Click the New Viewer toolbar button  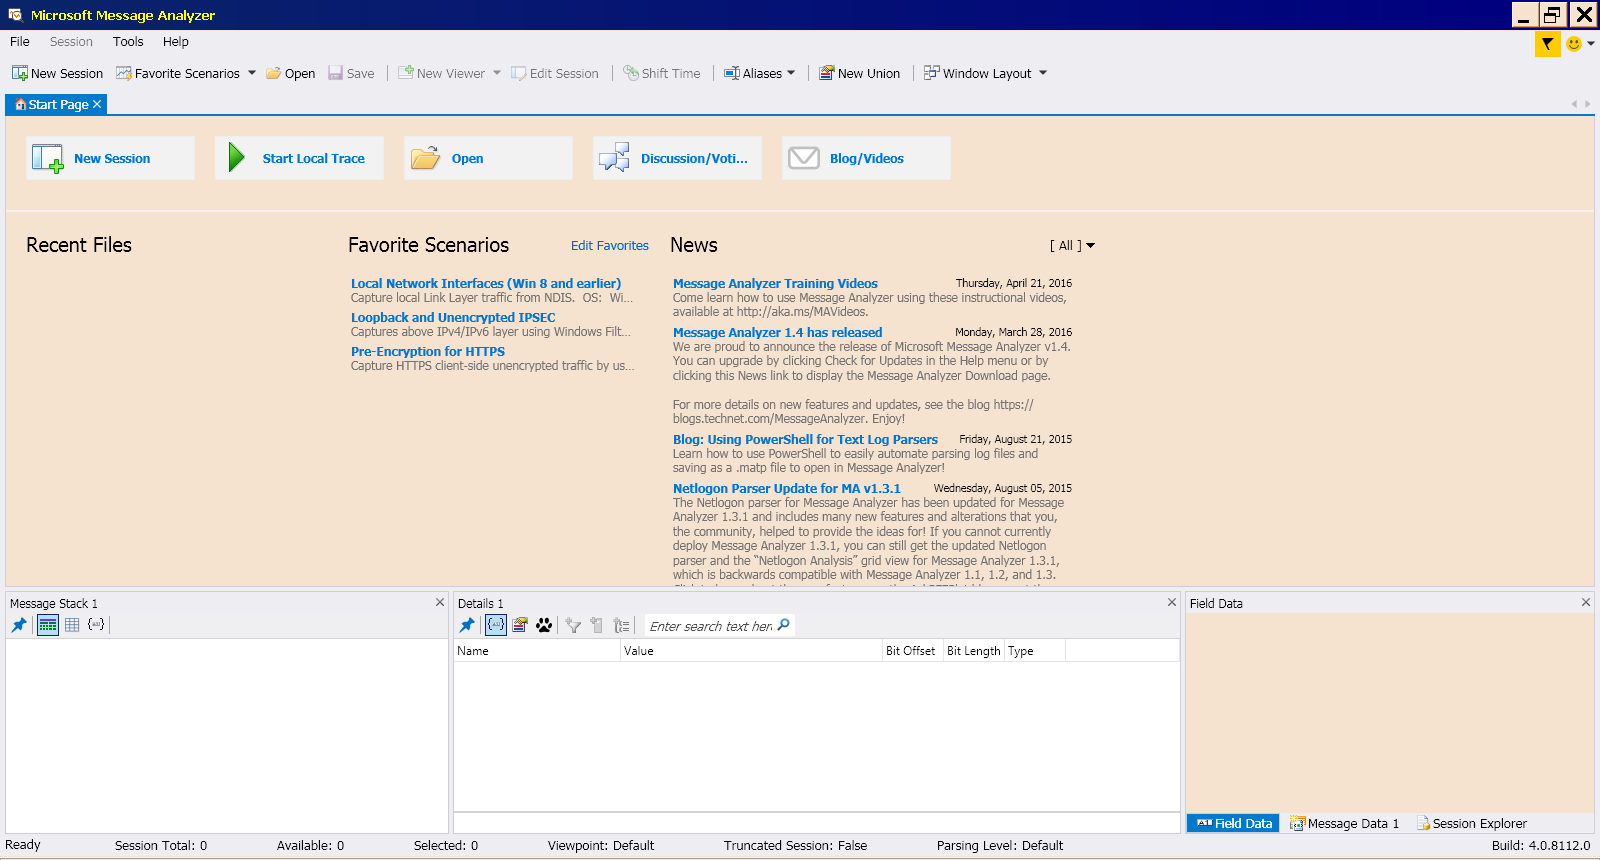point(441,73)
